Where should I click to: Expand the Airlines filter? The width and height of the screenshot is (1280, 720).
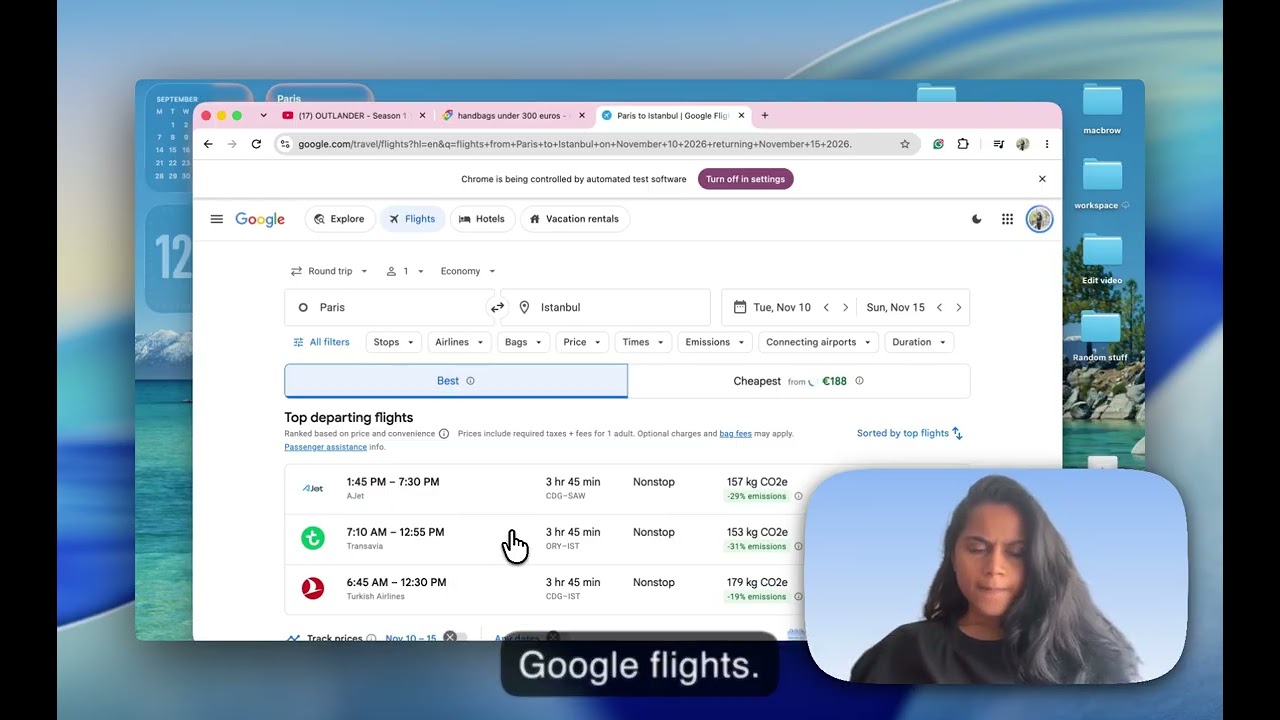(459, 342)
